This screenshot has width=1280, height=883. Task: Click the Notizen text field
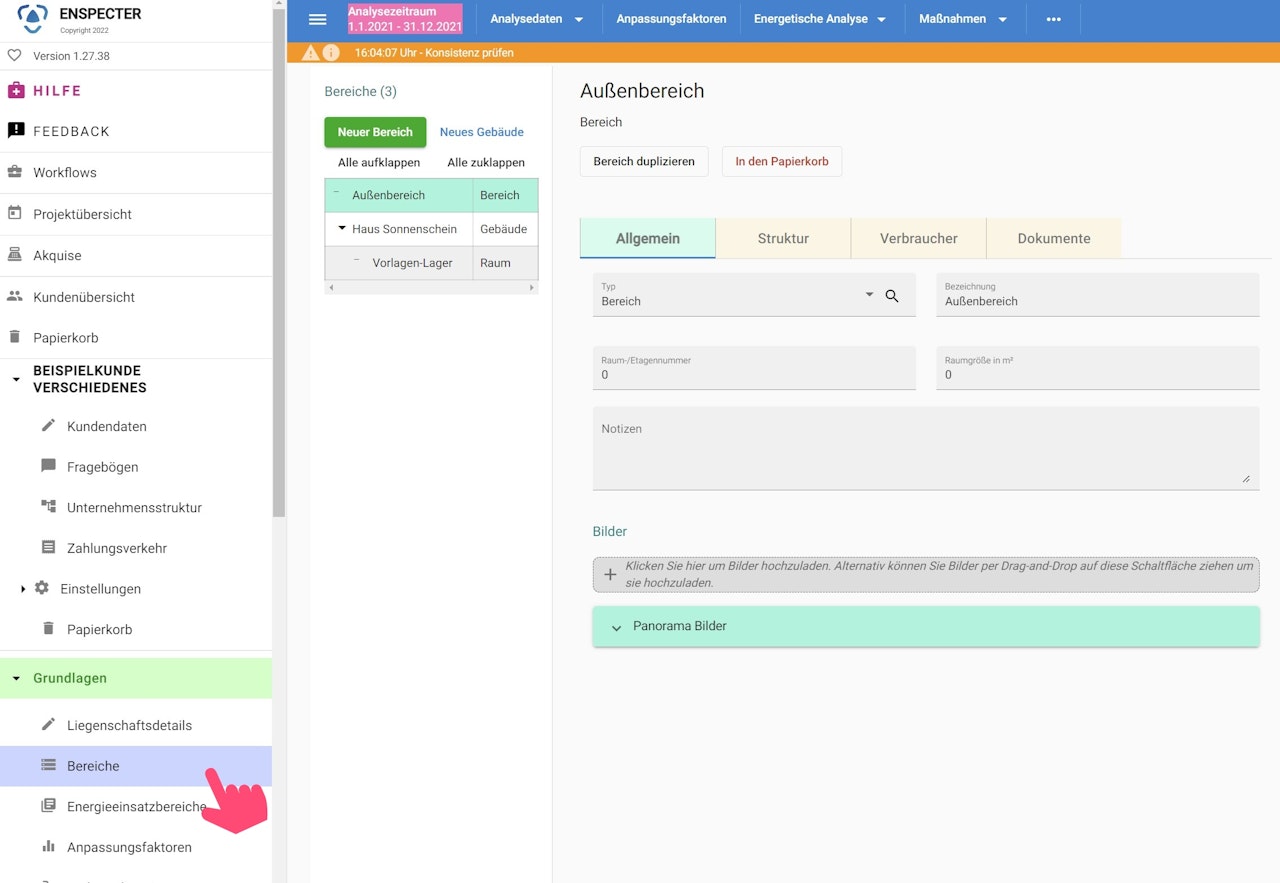(x=926, y=448)
